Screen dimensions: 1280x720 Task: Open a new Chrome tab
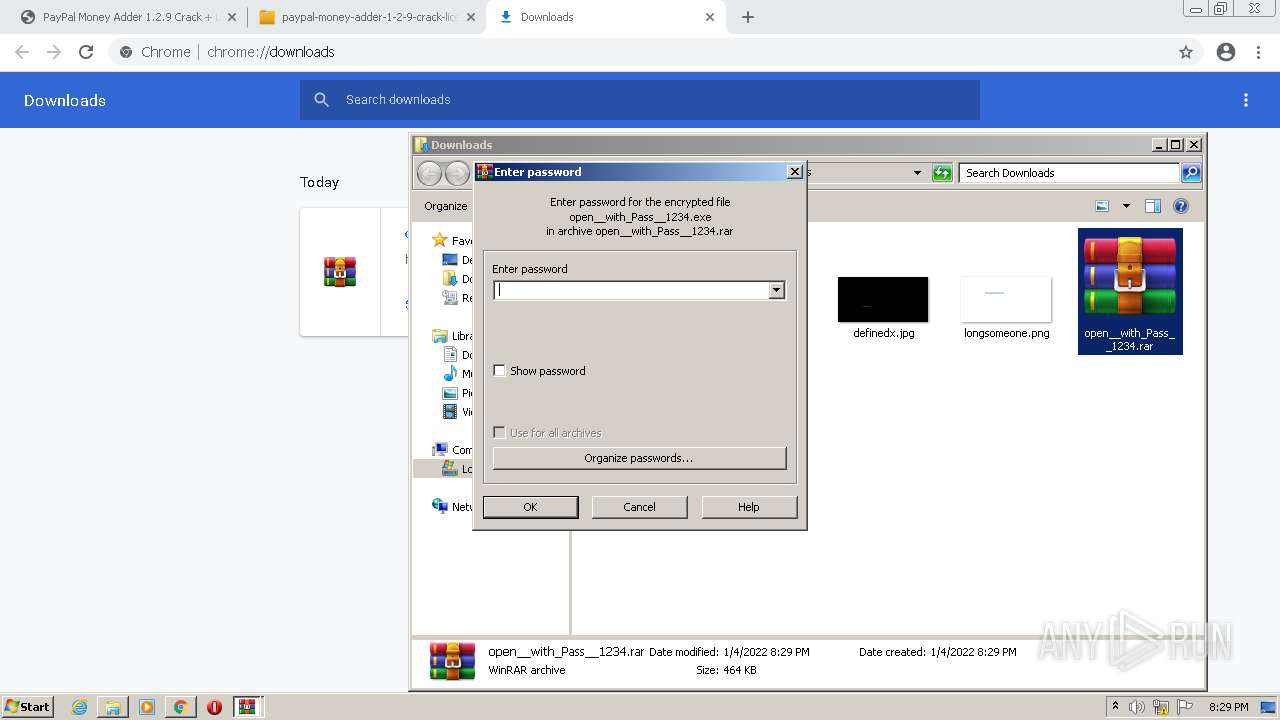tap(748, 17)
